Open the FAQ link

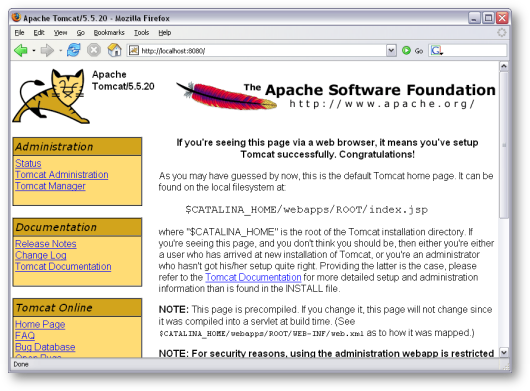(25, 336)
